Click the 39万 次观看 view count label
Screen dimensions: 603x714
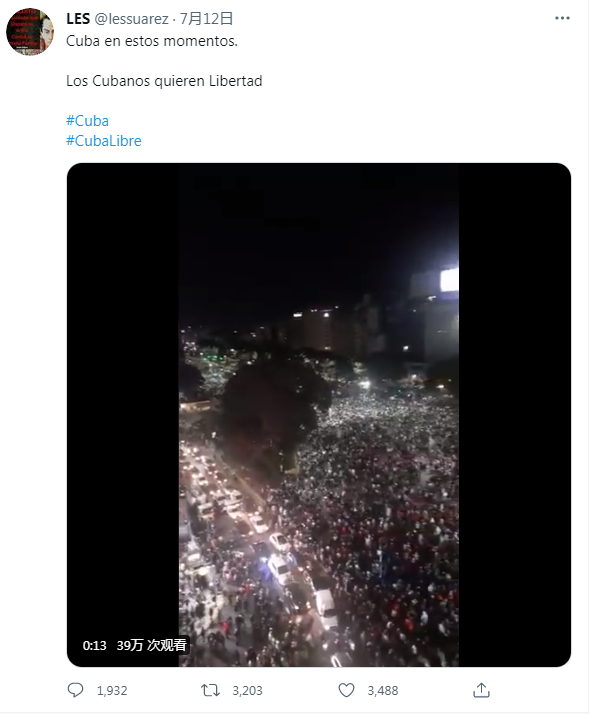pyautogui.click(x=151, y=645)
